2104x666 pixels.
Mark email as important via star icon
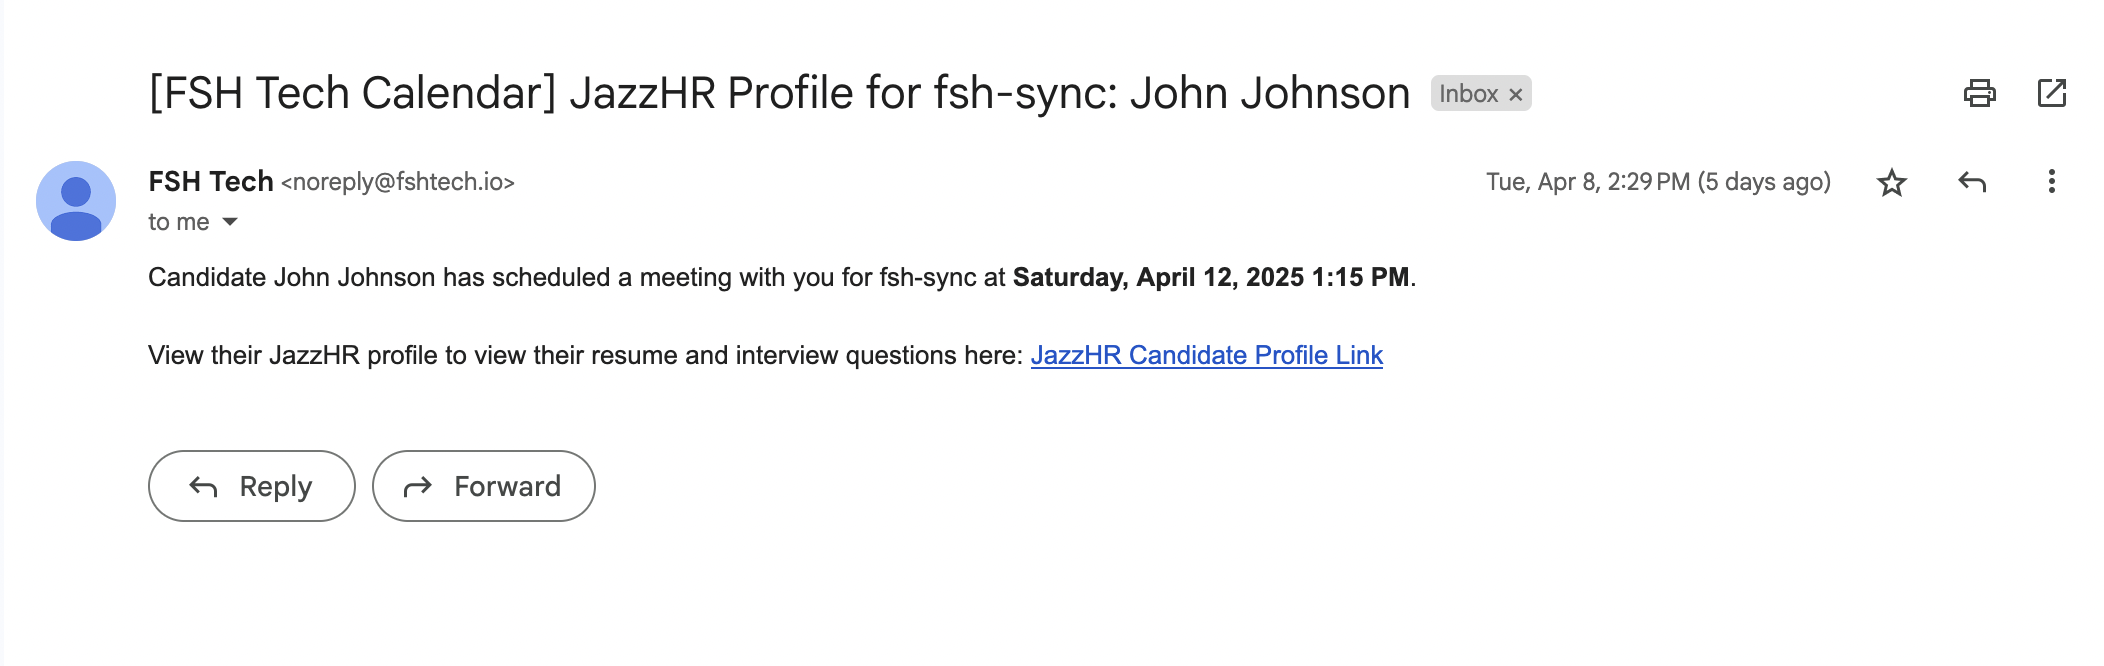1890,182
